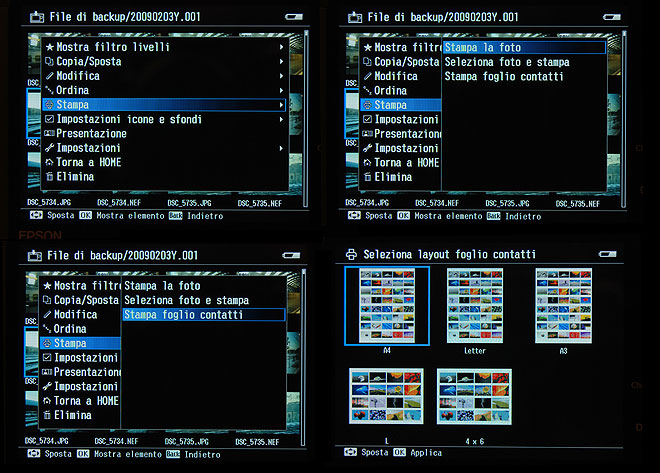Click Modifica pencil icon in top-left screen
660x473 pixels.
coord(50,76)
